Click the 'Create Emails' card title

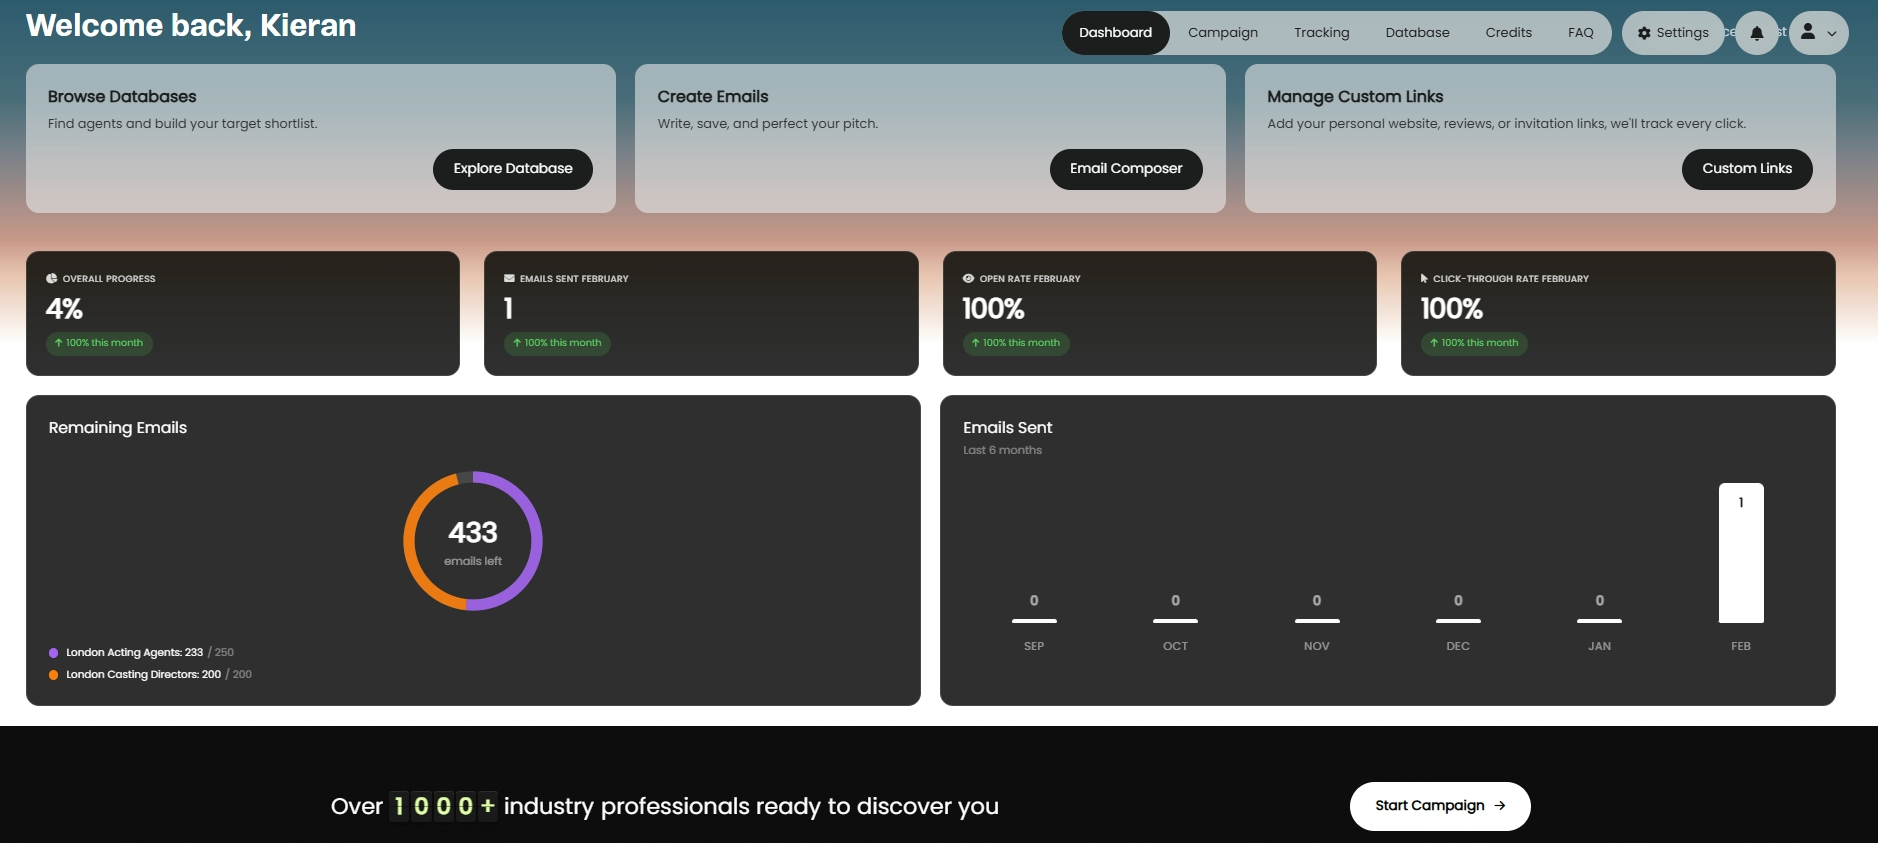click(x=713, y=97)
